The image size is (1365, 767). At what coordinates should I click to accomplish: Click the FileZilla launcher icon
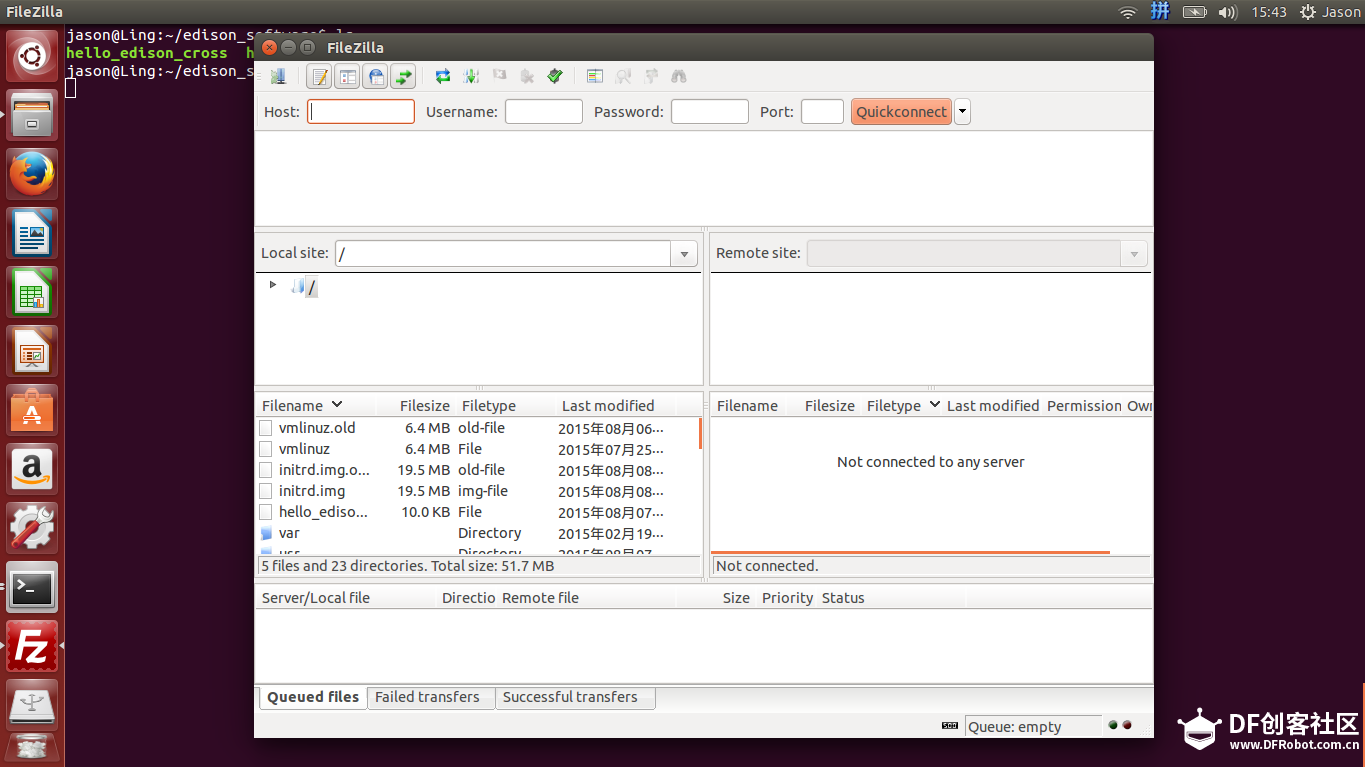tap(33, 646)
